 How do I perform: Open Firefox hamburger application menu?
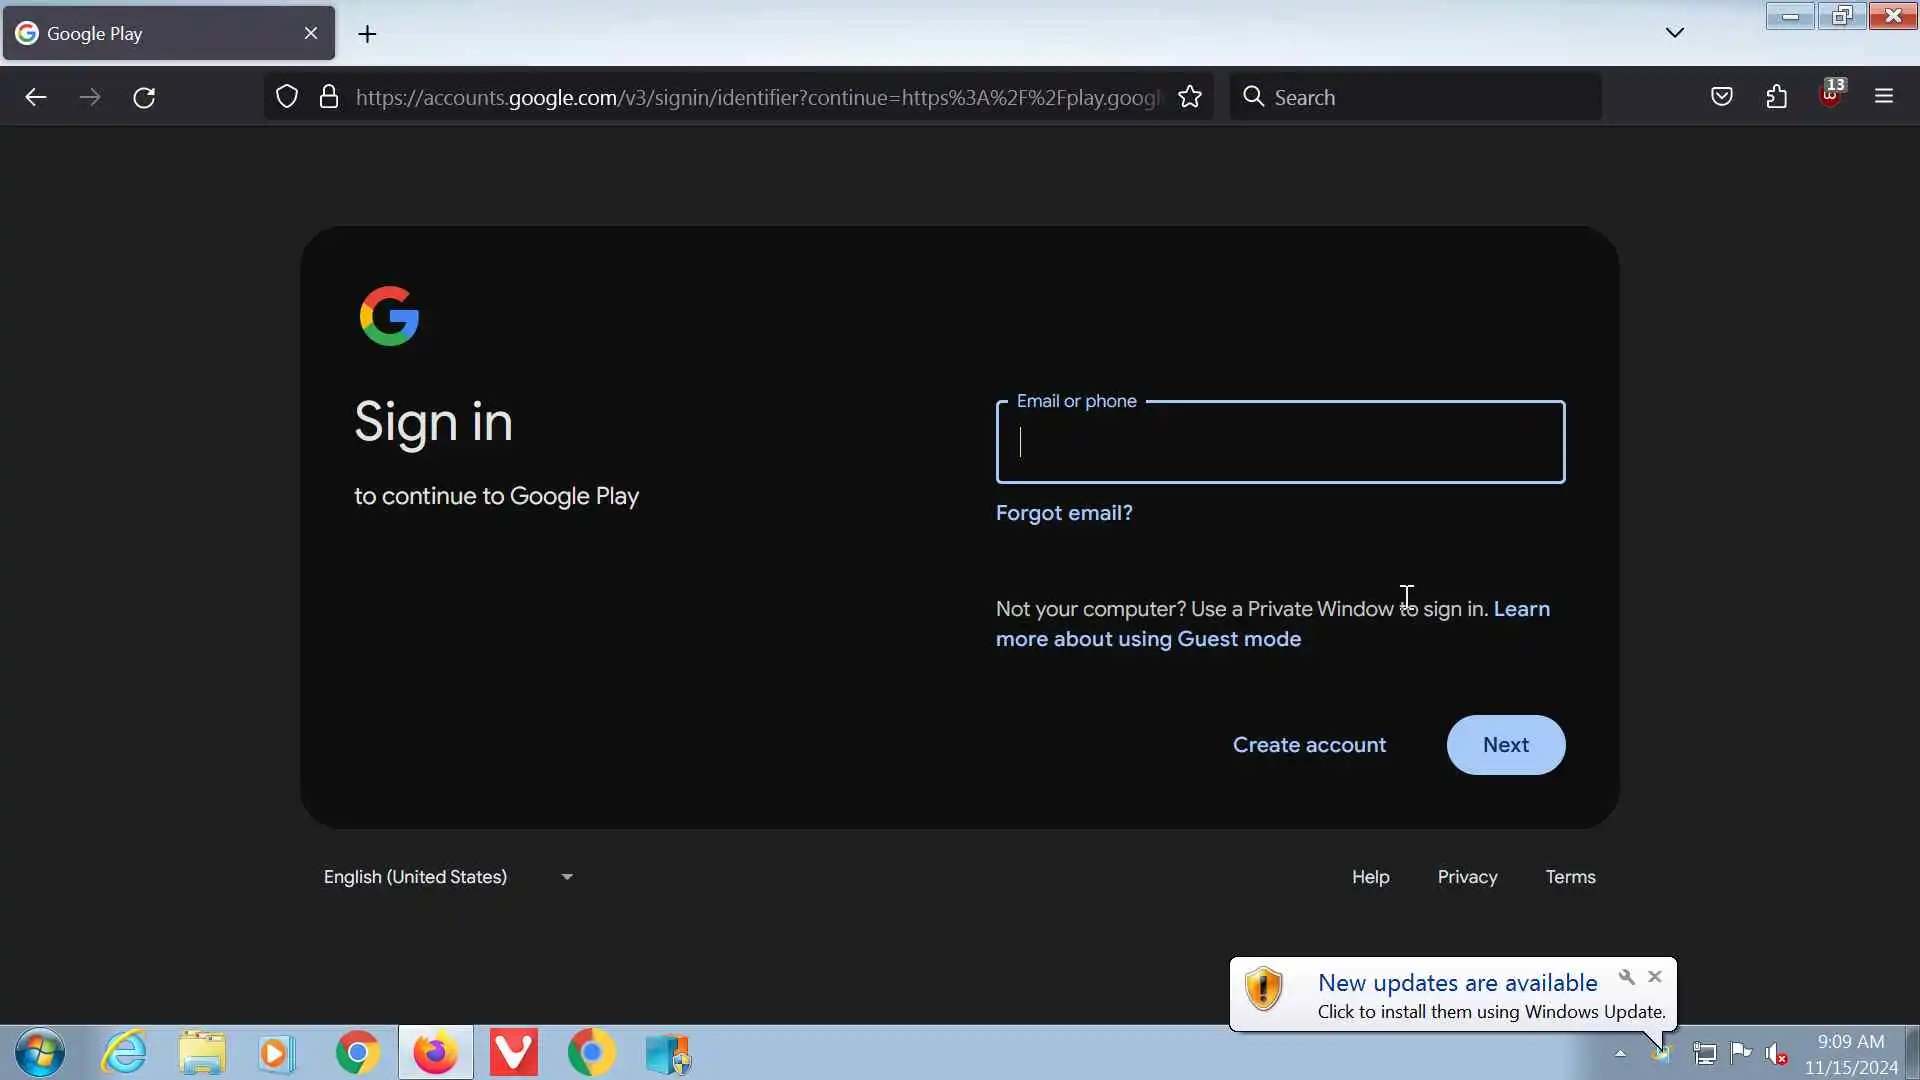click(1884, 97)
